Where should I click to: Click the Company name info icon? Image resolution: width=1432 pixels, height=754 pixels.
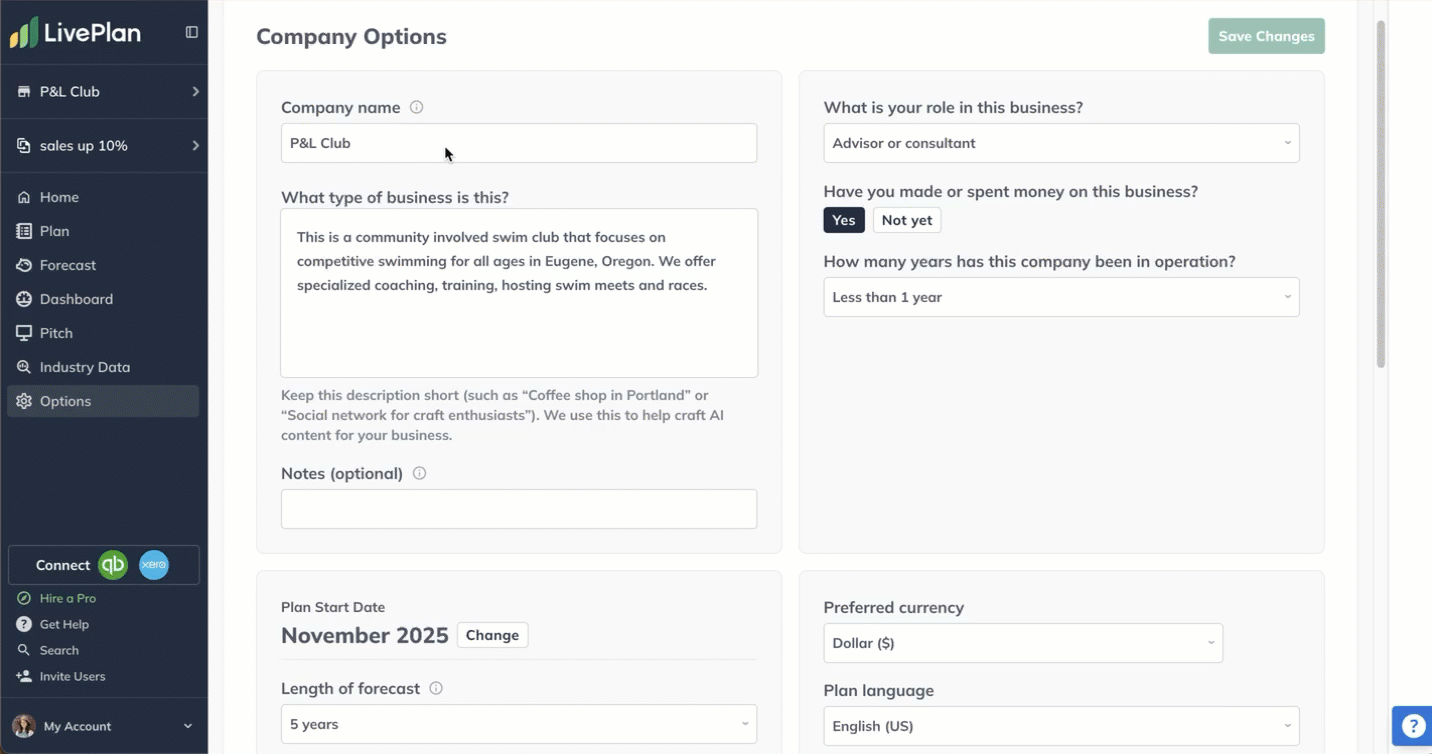coord(417,107)
